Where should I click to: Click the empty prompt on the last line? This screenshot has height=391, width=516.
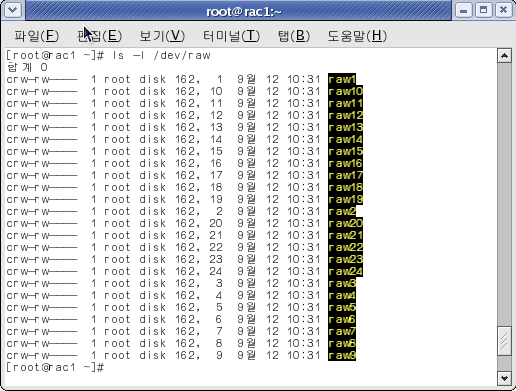pos(55,367)
